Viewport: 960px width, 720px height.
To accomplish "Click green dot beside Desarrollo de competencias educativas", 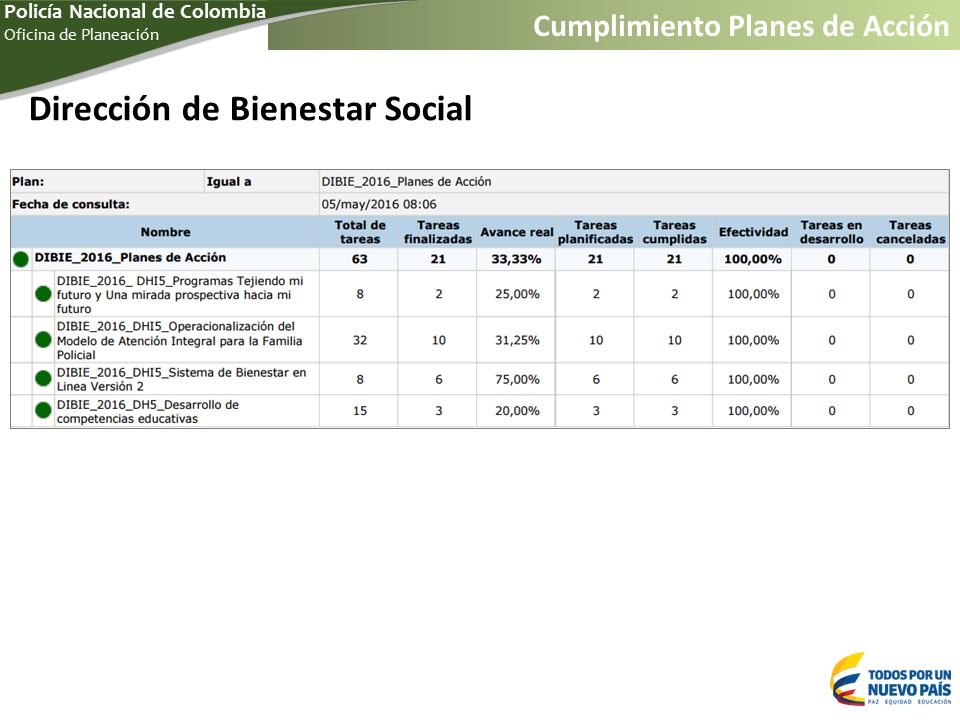I will [x=43, y=410].
